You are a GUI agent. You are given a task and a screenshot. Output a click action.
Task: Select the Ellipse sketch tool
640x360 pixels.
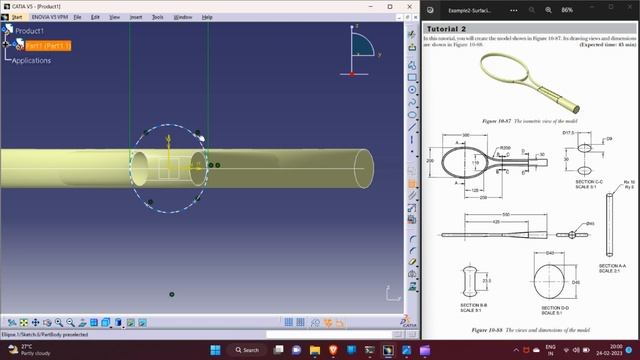pos(412,115)
